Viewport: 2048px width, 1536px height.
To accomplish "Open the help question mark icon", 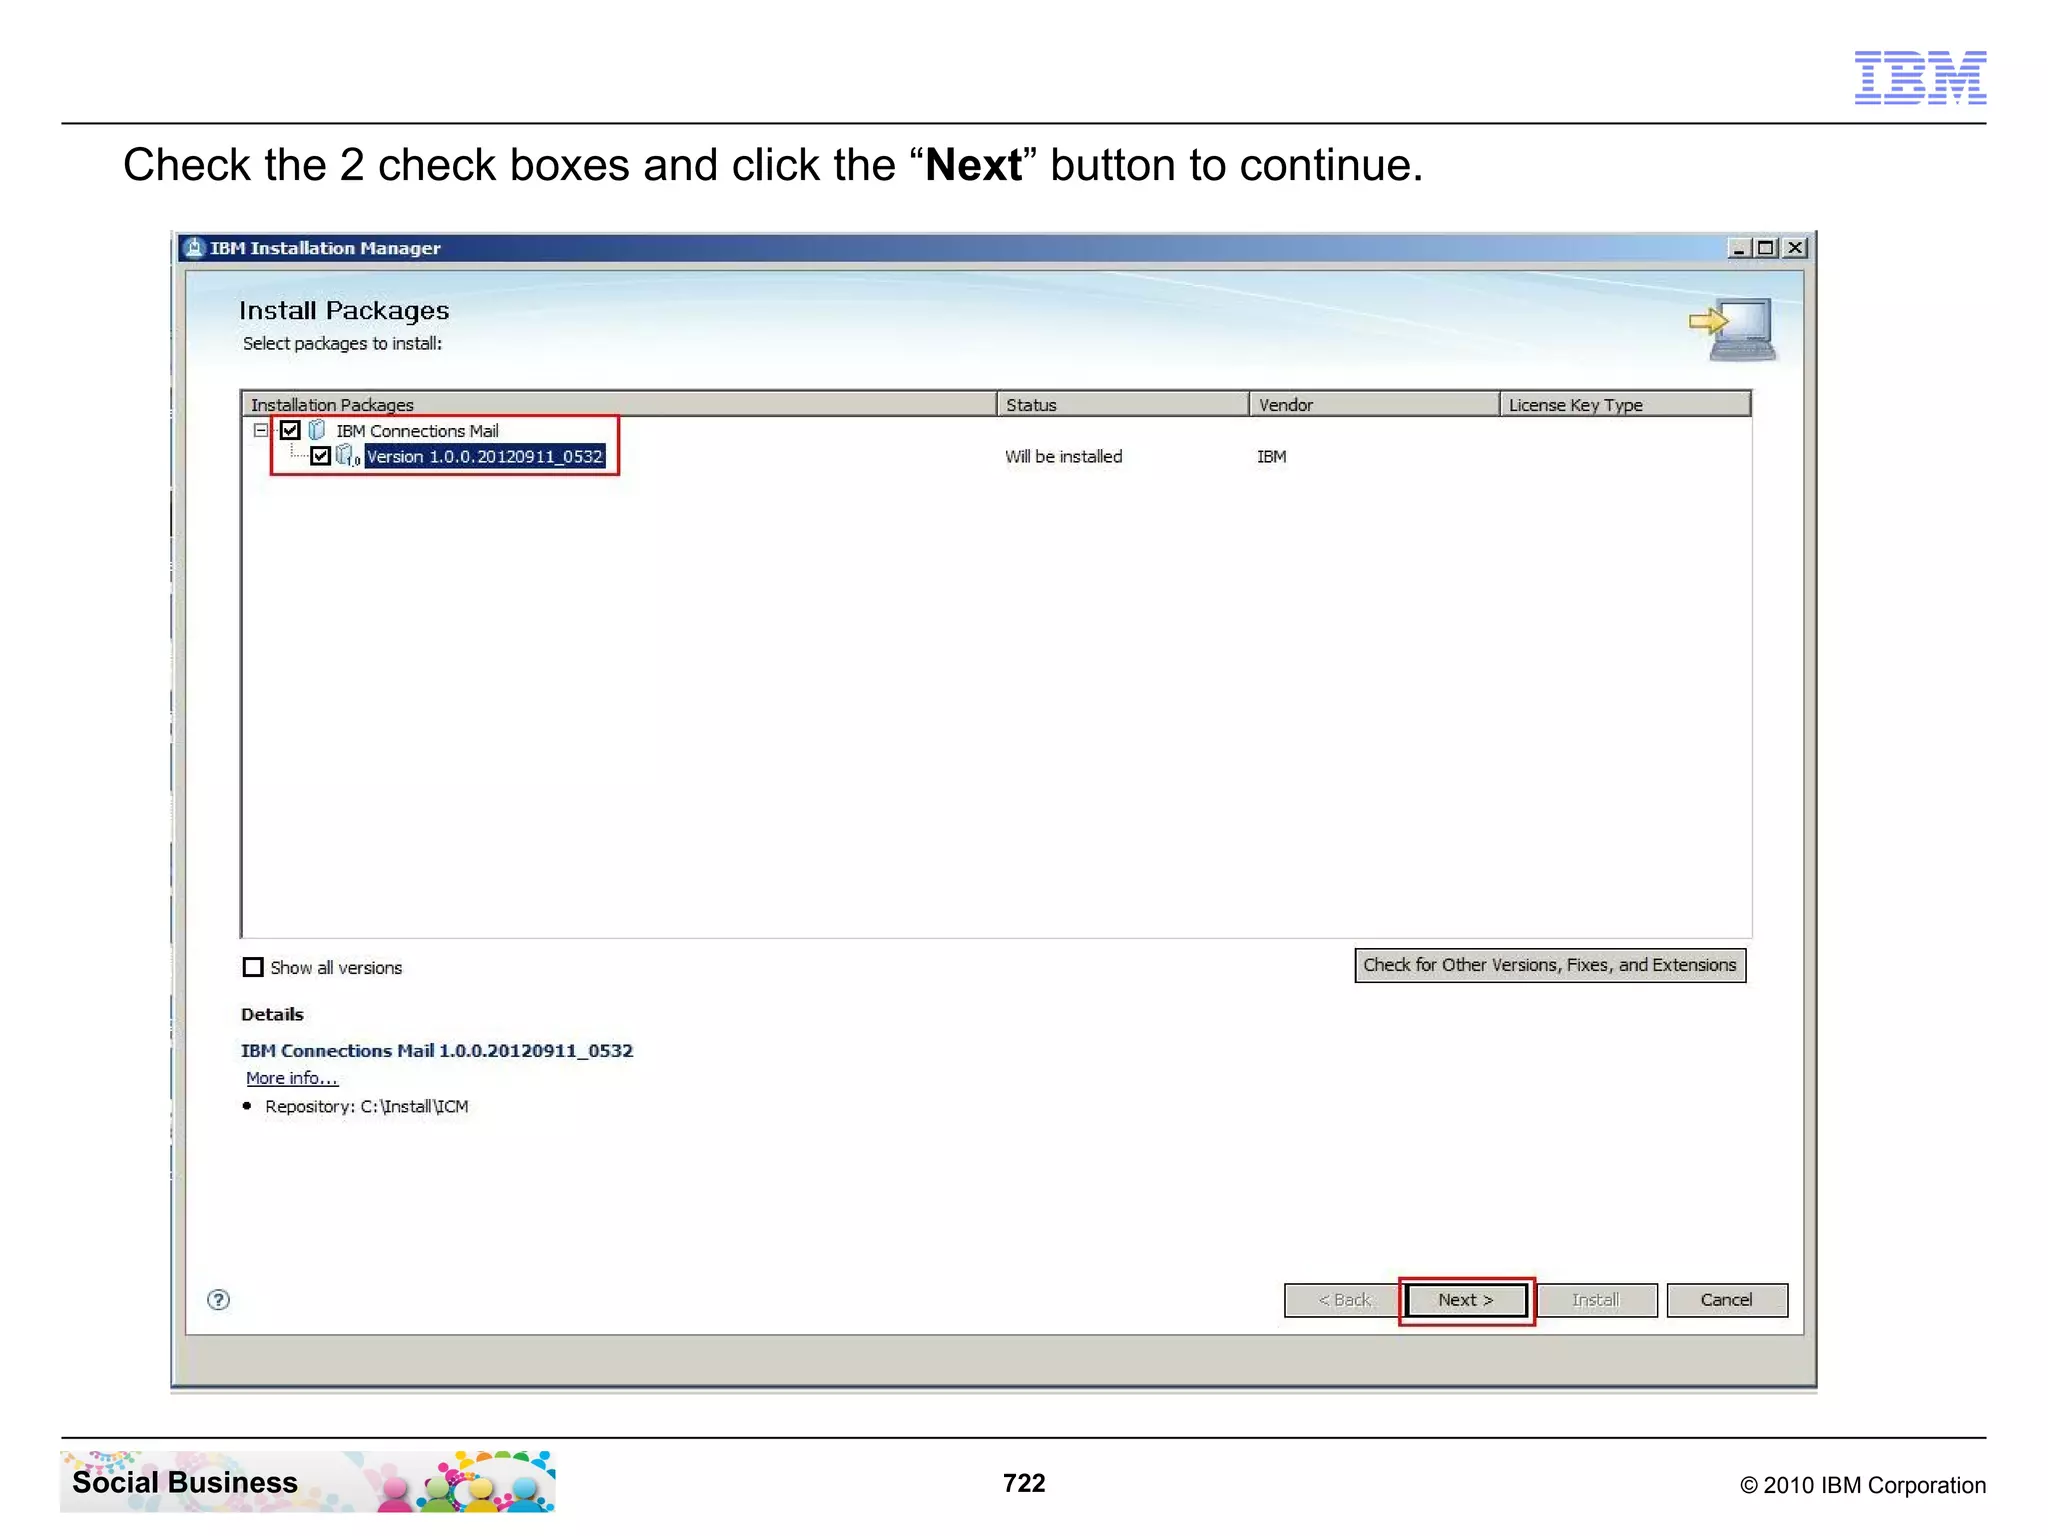I will tap(218, 1300).
